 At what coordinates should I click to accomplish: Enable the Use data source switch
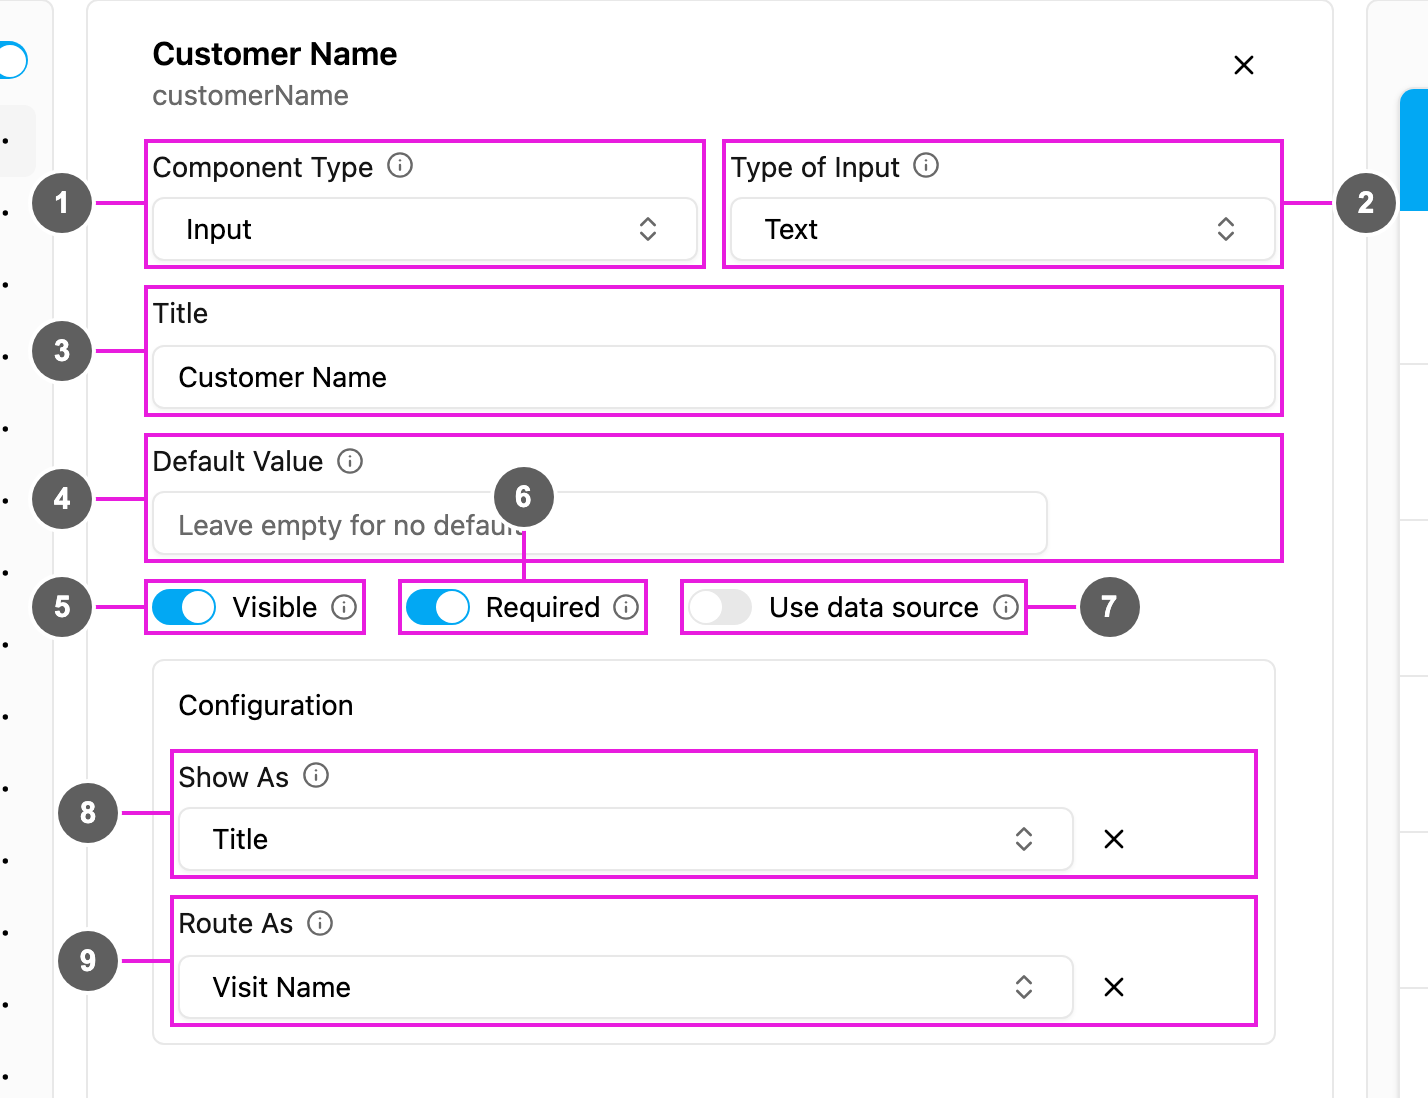coord(720,607)
